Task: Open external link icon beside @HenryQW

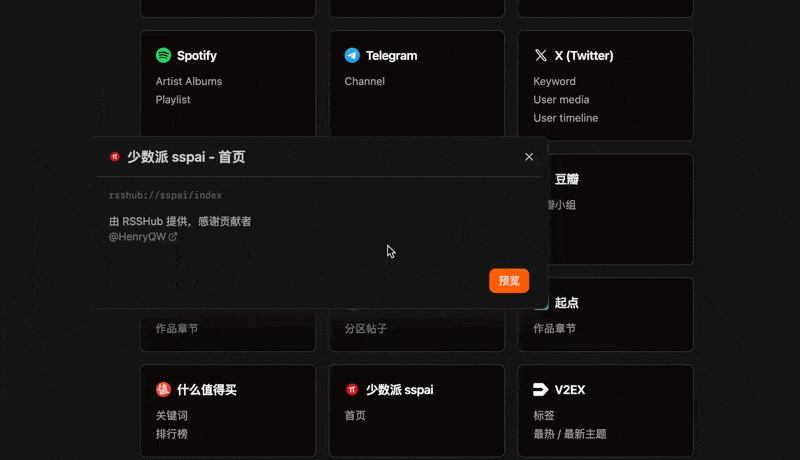Action: click(173, 237)
